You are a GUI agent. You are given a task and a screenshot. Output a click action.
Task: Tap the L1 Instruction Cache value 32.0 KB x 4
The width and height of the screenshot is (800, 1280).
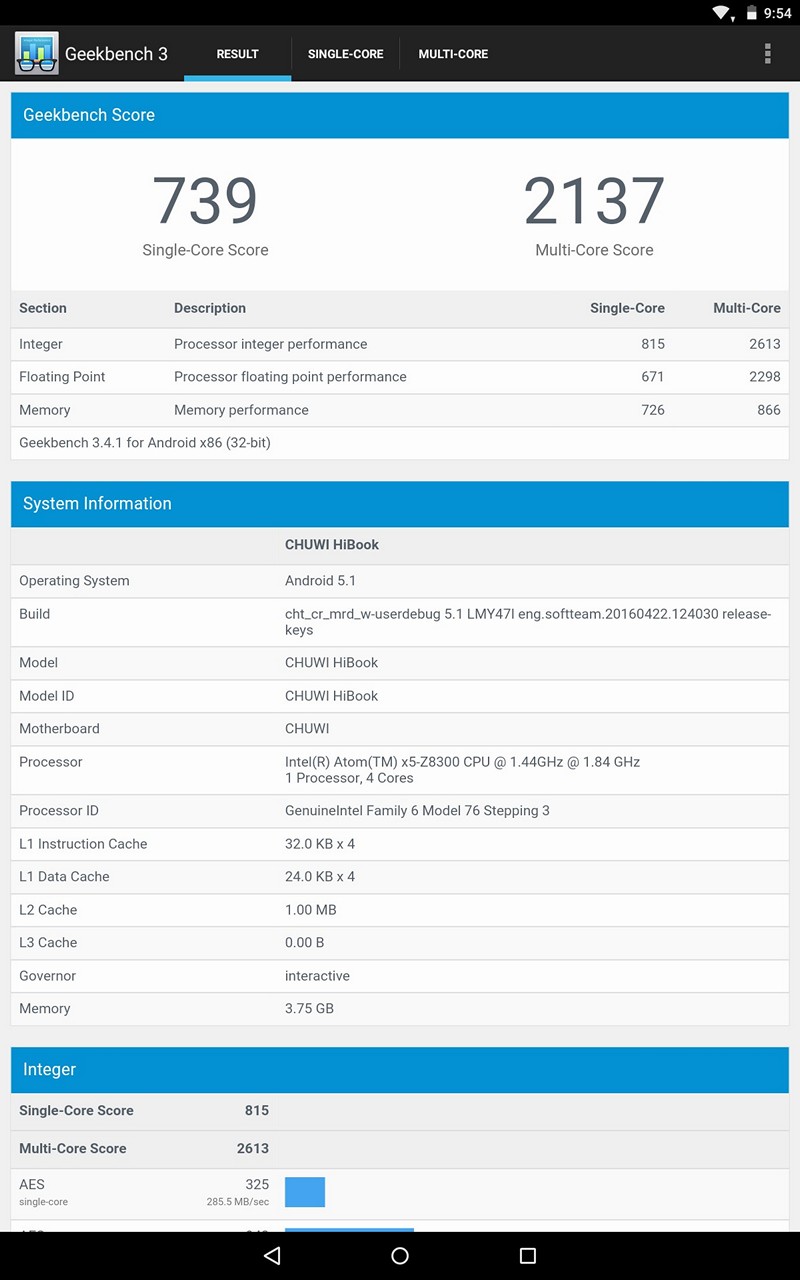[x=320, y=844]
